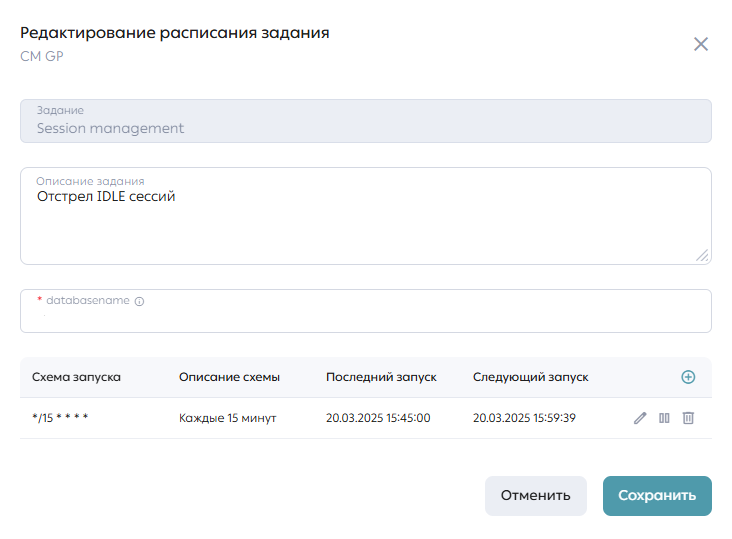Select the CM GP subtitle
The image size is (732, 539).
coord(42,56)
